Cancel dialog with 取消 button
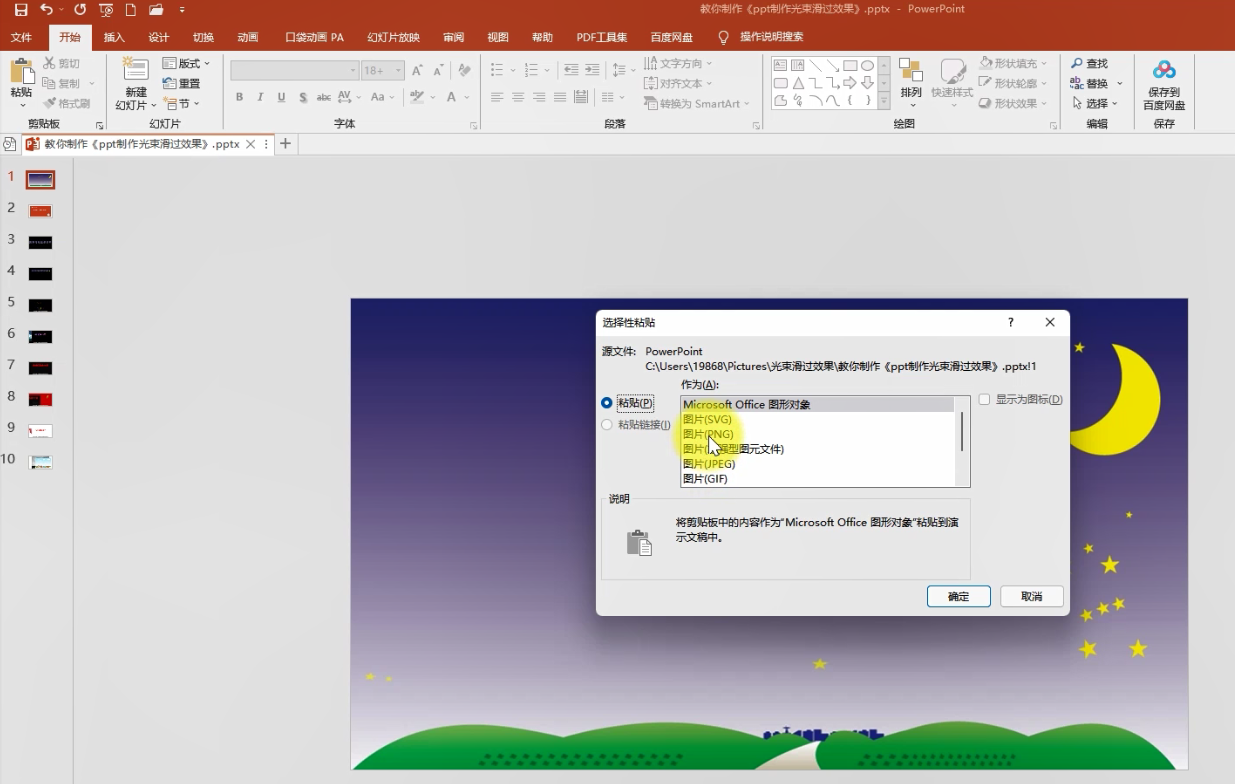Image resolution: width=1235 pixels, height=784 pixels. click(x=1031, y=596)
